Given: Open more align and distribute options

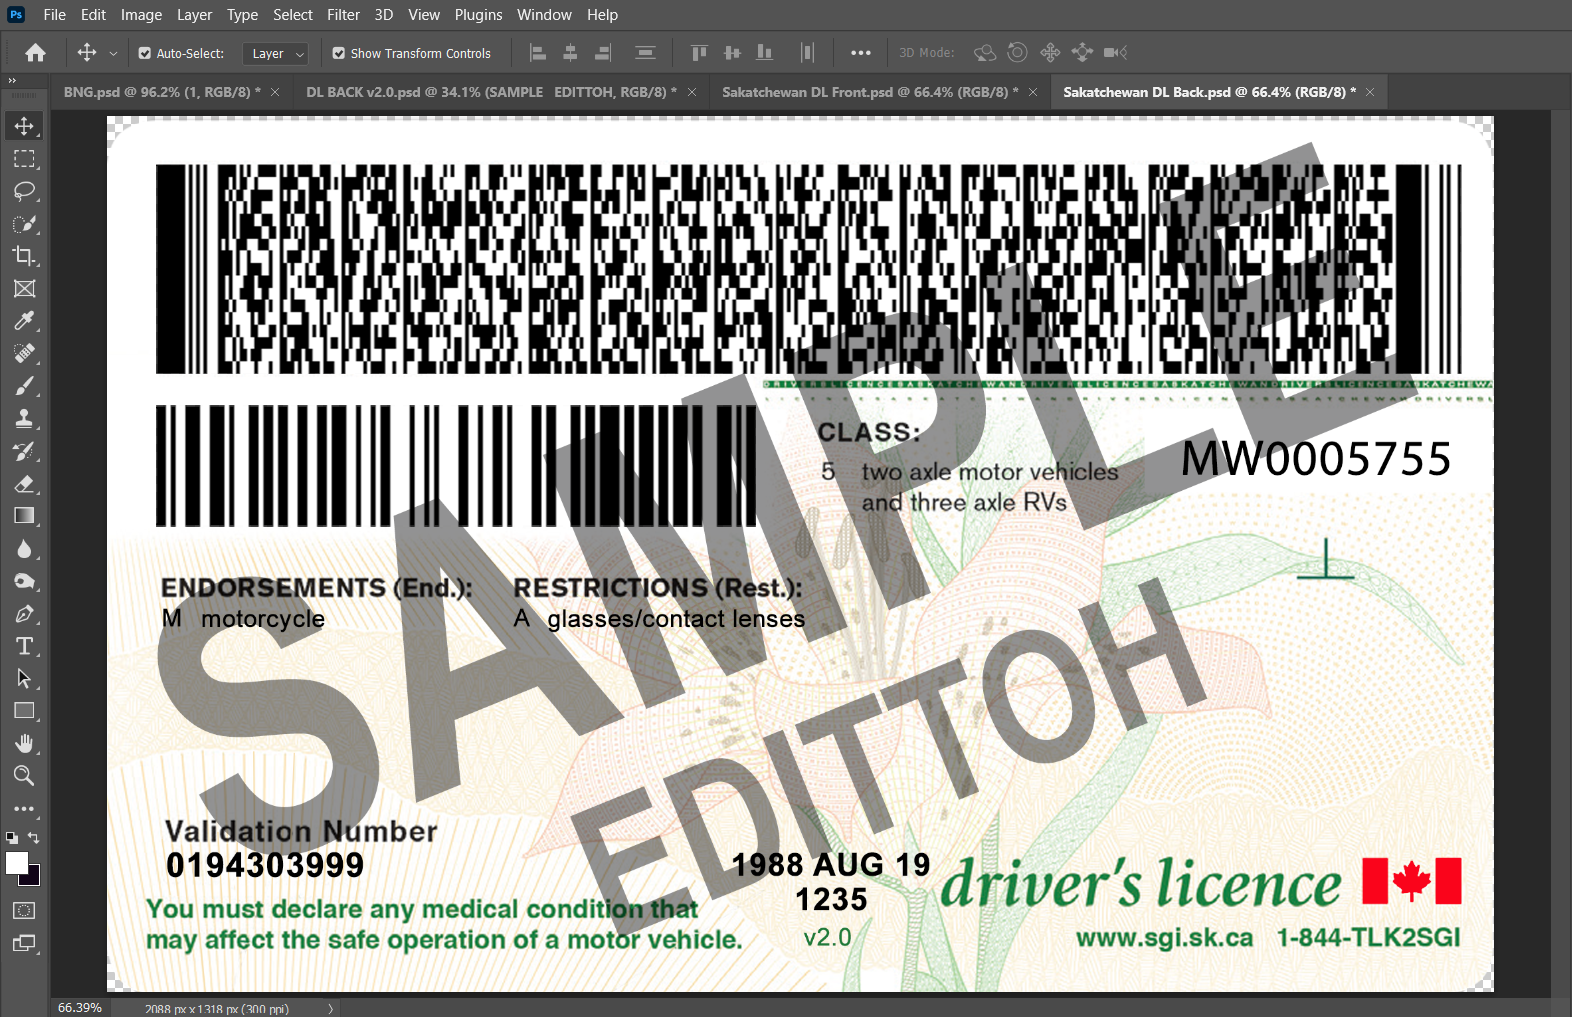Looking at the screenshot, I should [x=861, y=53].
